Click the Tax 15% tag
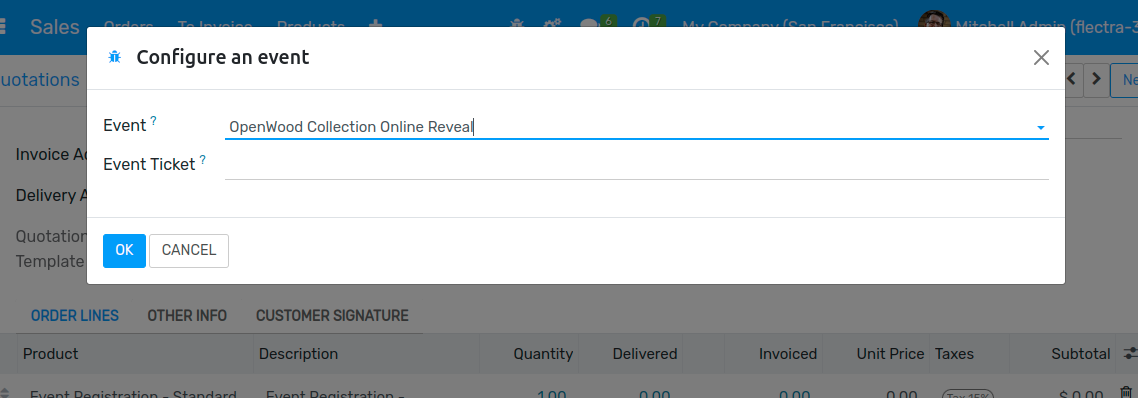1138x398 pixels. click(967, 394)
